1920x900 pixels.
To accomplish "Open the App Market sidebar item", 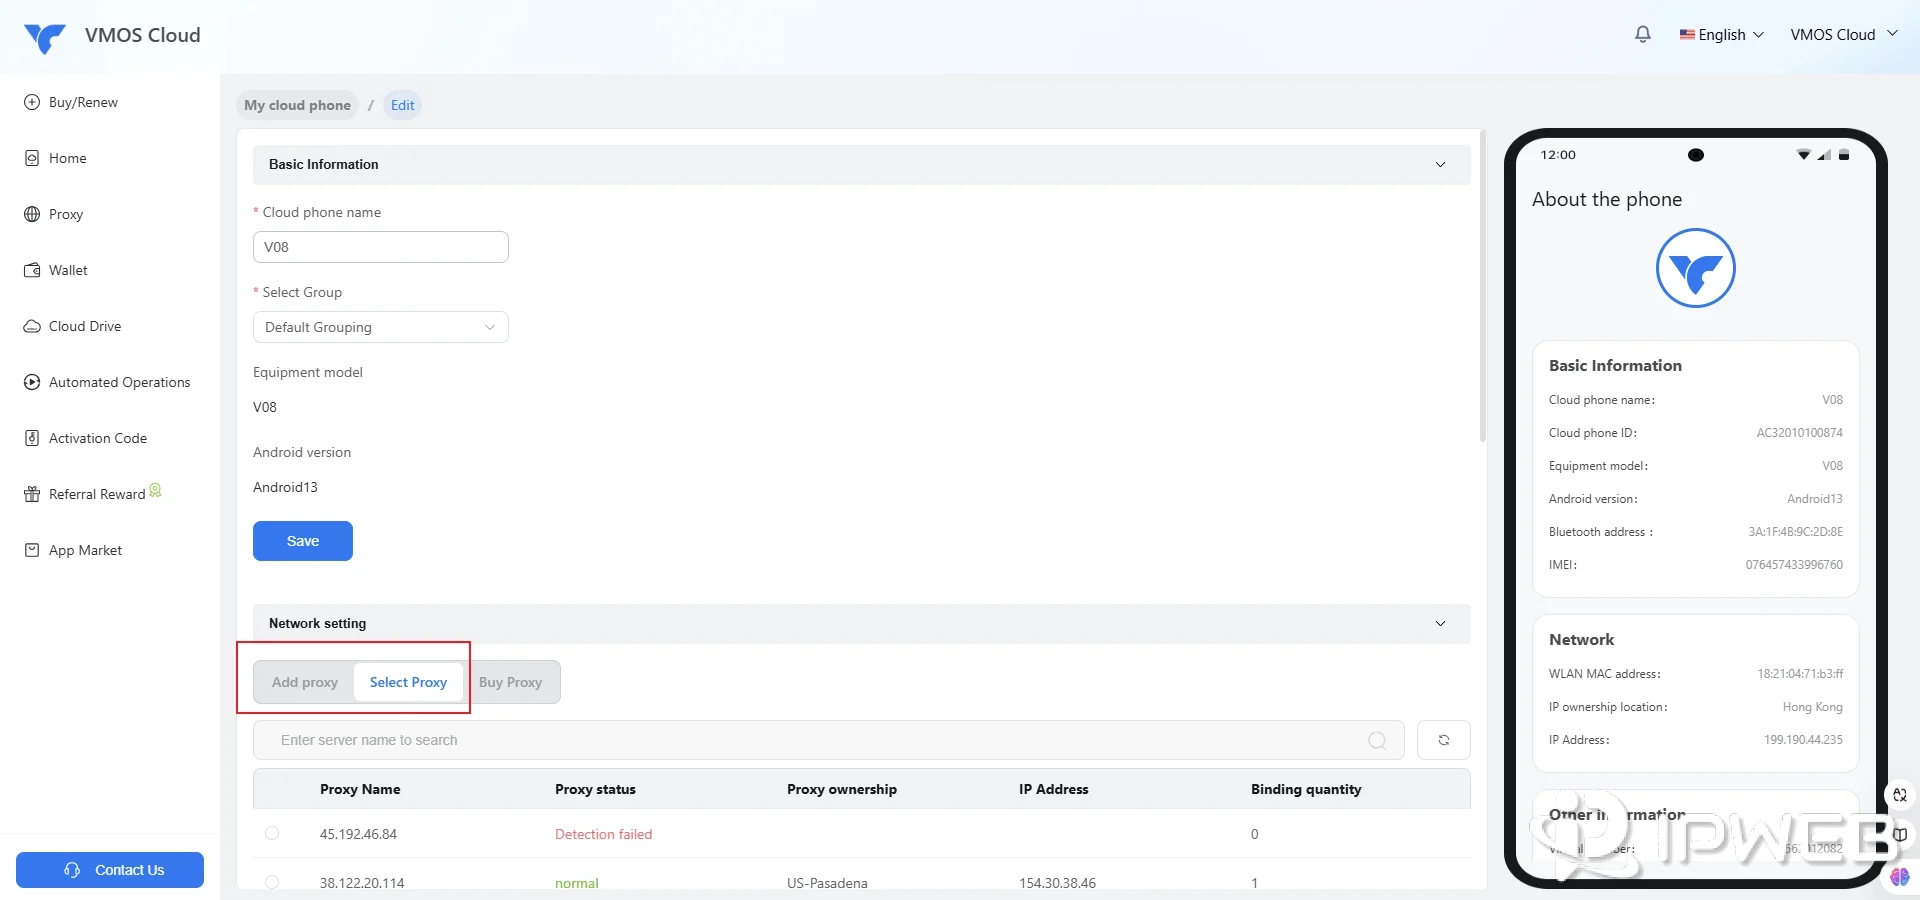I will [x=85, y=550].
